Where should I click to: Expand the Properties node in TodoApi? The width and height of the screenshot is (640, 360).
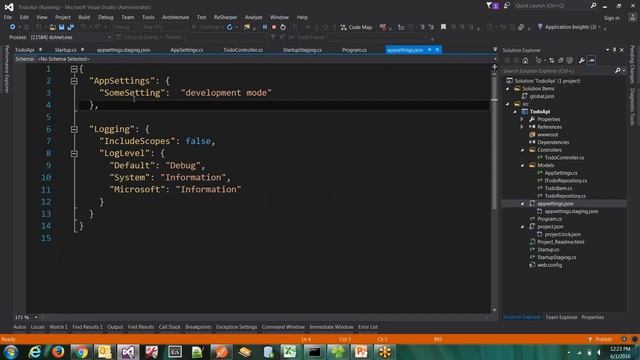click(x=522, y=119)
